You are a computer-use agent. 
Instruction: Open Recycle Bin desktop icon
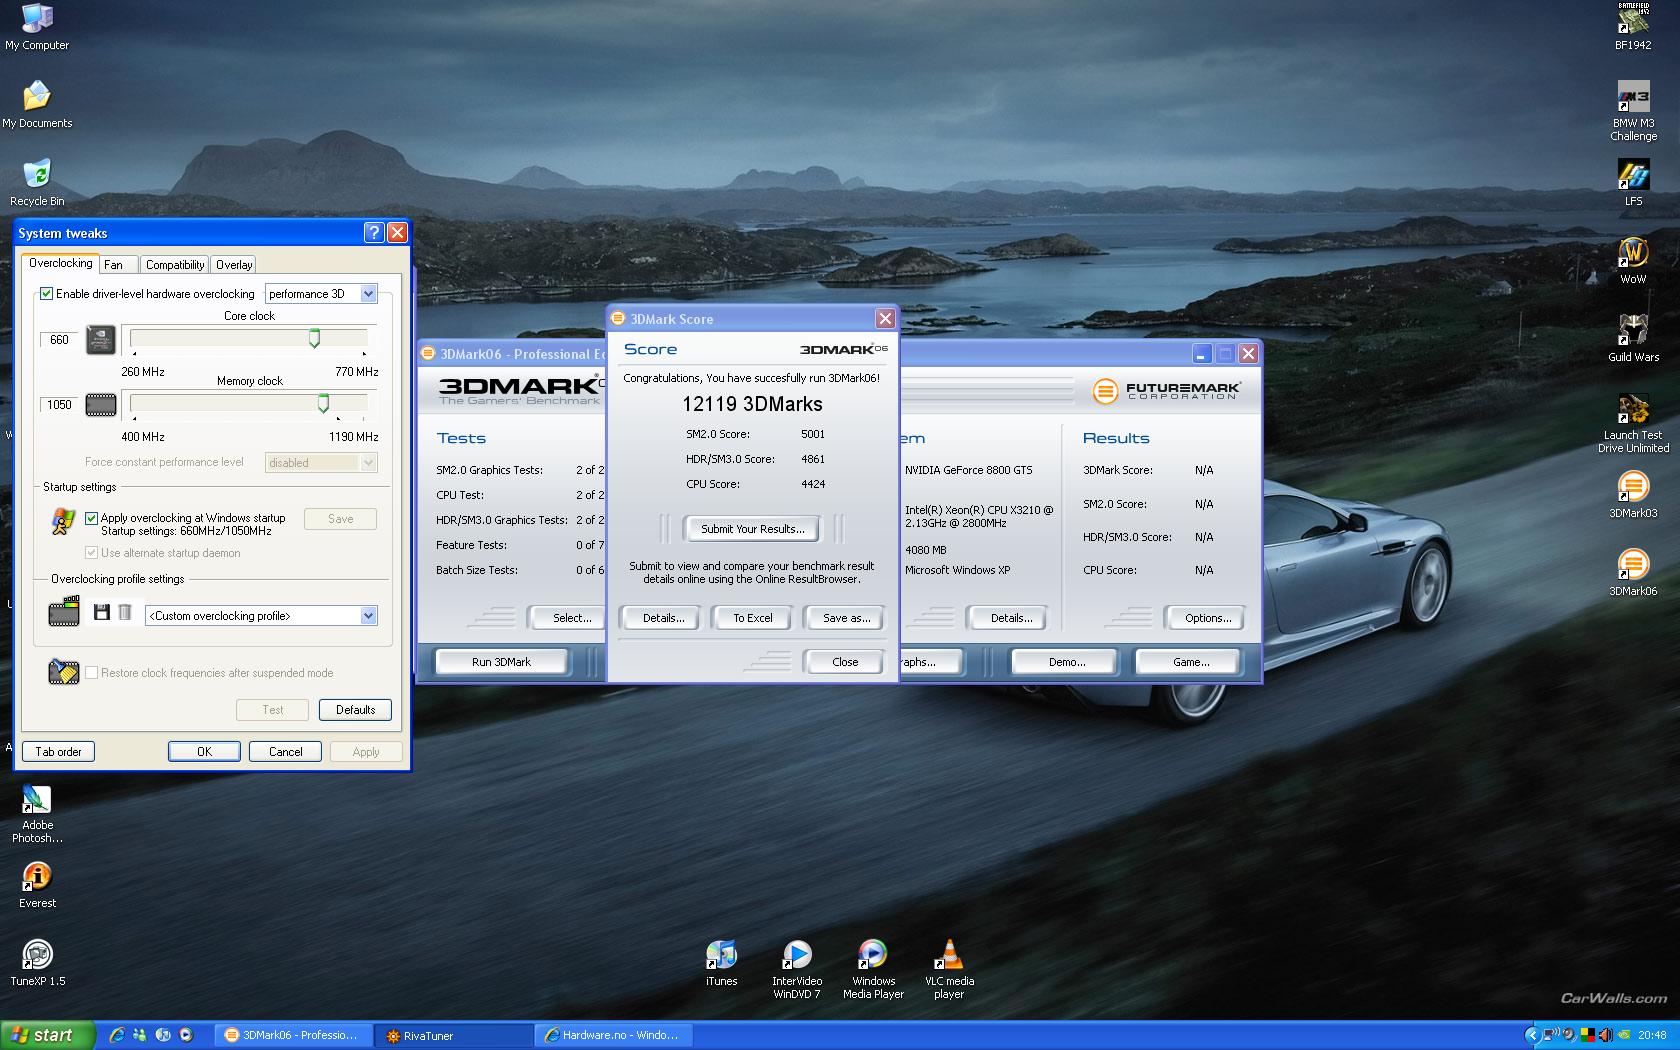[37, 183]
